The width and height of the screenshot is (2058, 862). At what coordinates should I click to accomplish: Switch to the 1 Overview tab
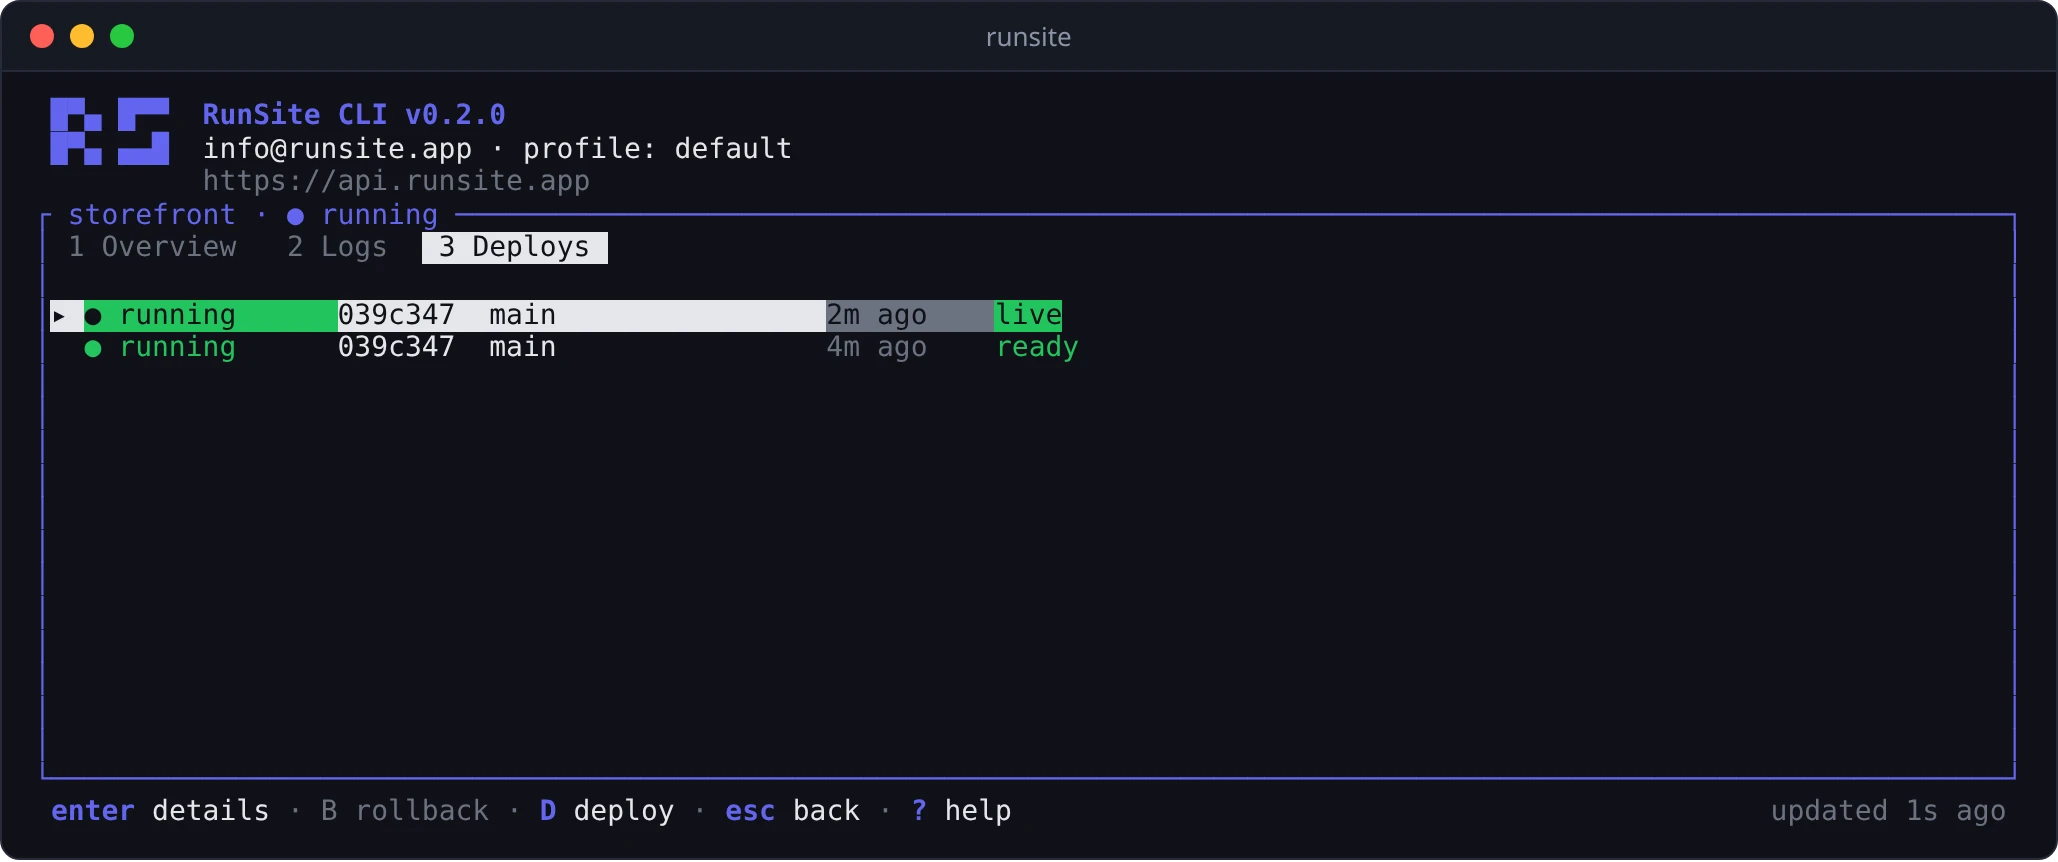(152, 247)
